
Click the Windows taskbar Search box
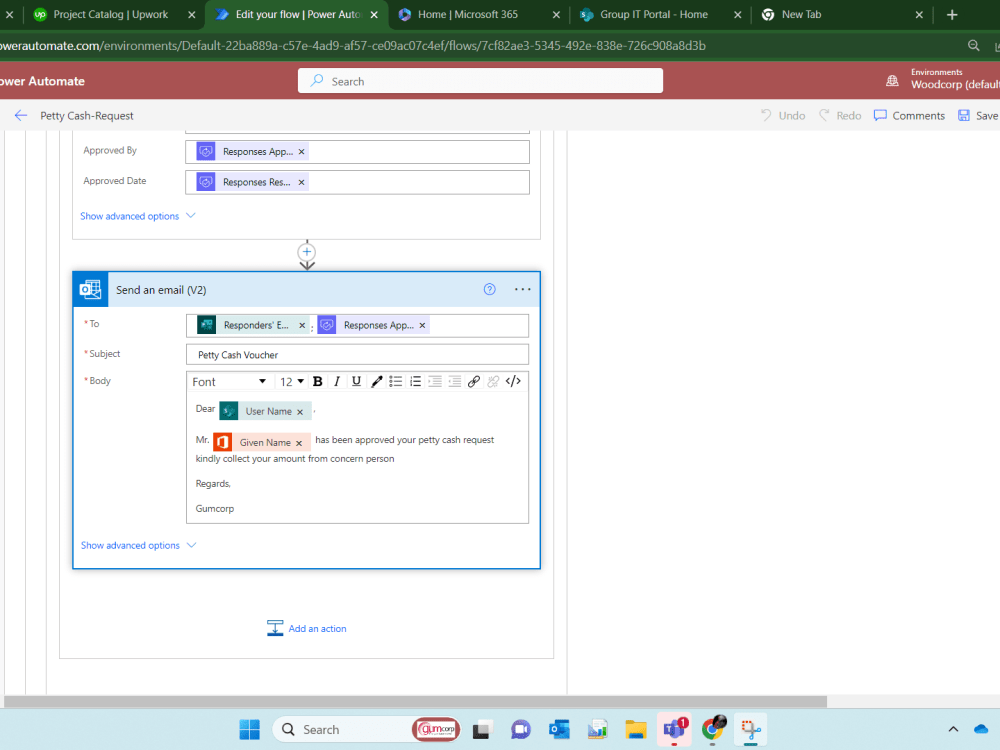click(x=367, y=730)
